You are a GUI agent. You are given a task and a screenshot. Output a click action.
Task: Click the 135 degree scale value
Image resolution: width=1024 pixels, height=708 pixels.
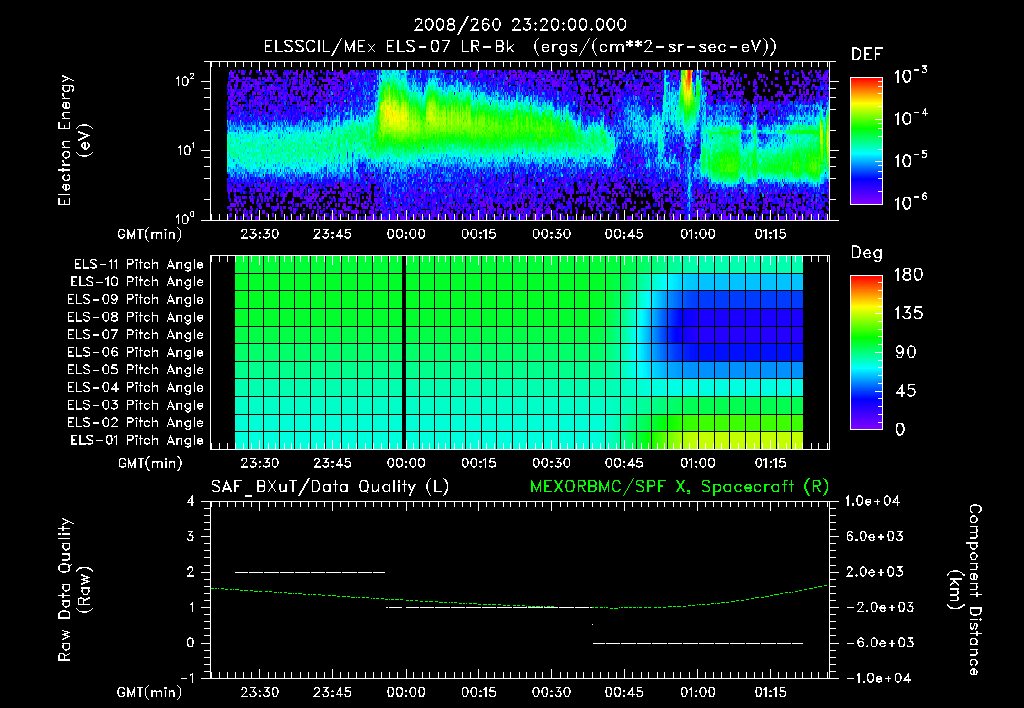point(908,313)
